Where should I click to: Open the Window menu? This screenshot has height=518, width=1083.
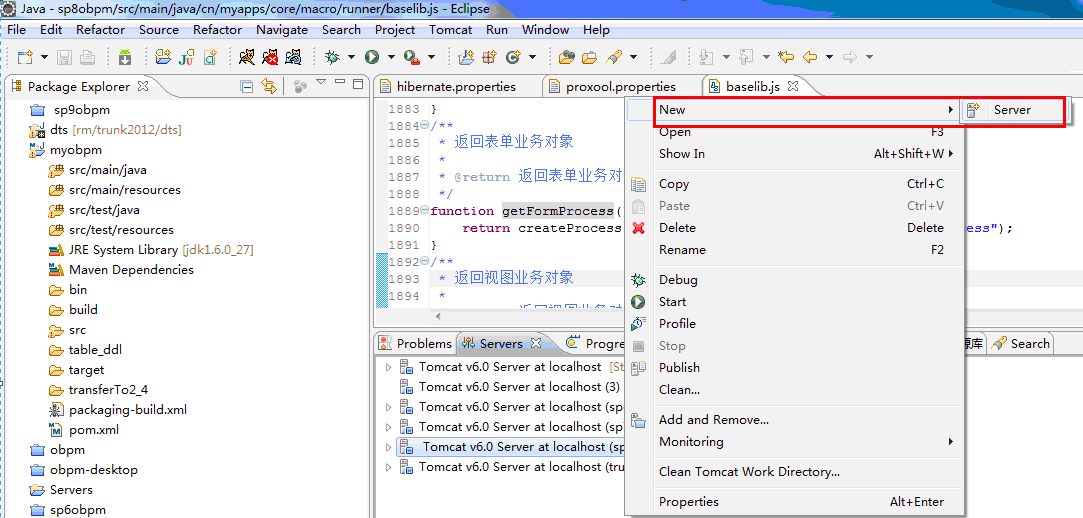545,30
